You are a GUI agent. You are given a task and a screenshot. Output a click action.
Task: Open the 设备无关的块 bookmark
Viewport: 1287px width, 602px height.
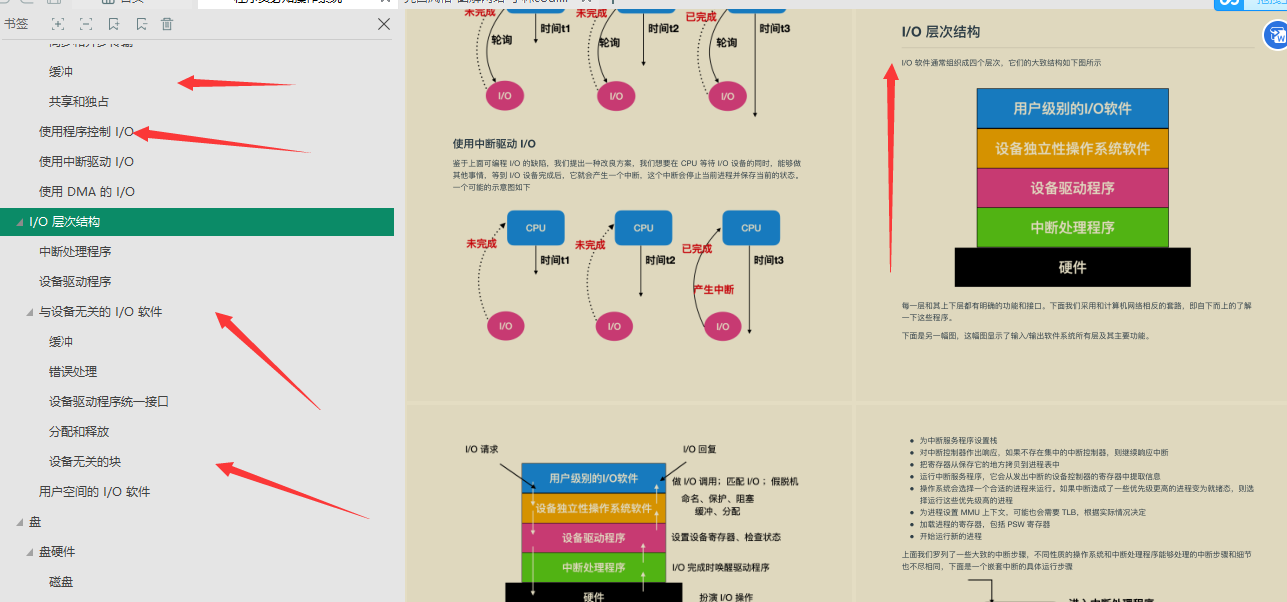coord(85,462)
